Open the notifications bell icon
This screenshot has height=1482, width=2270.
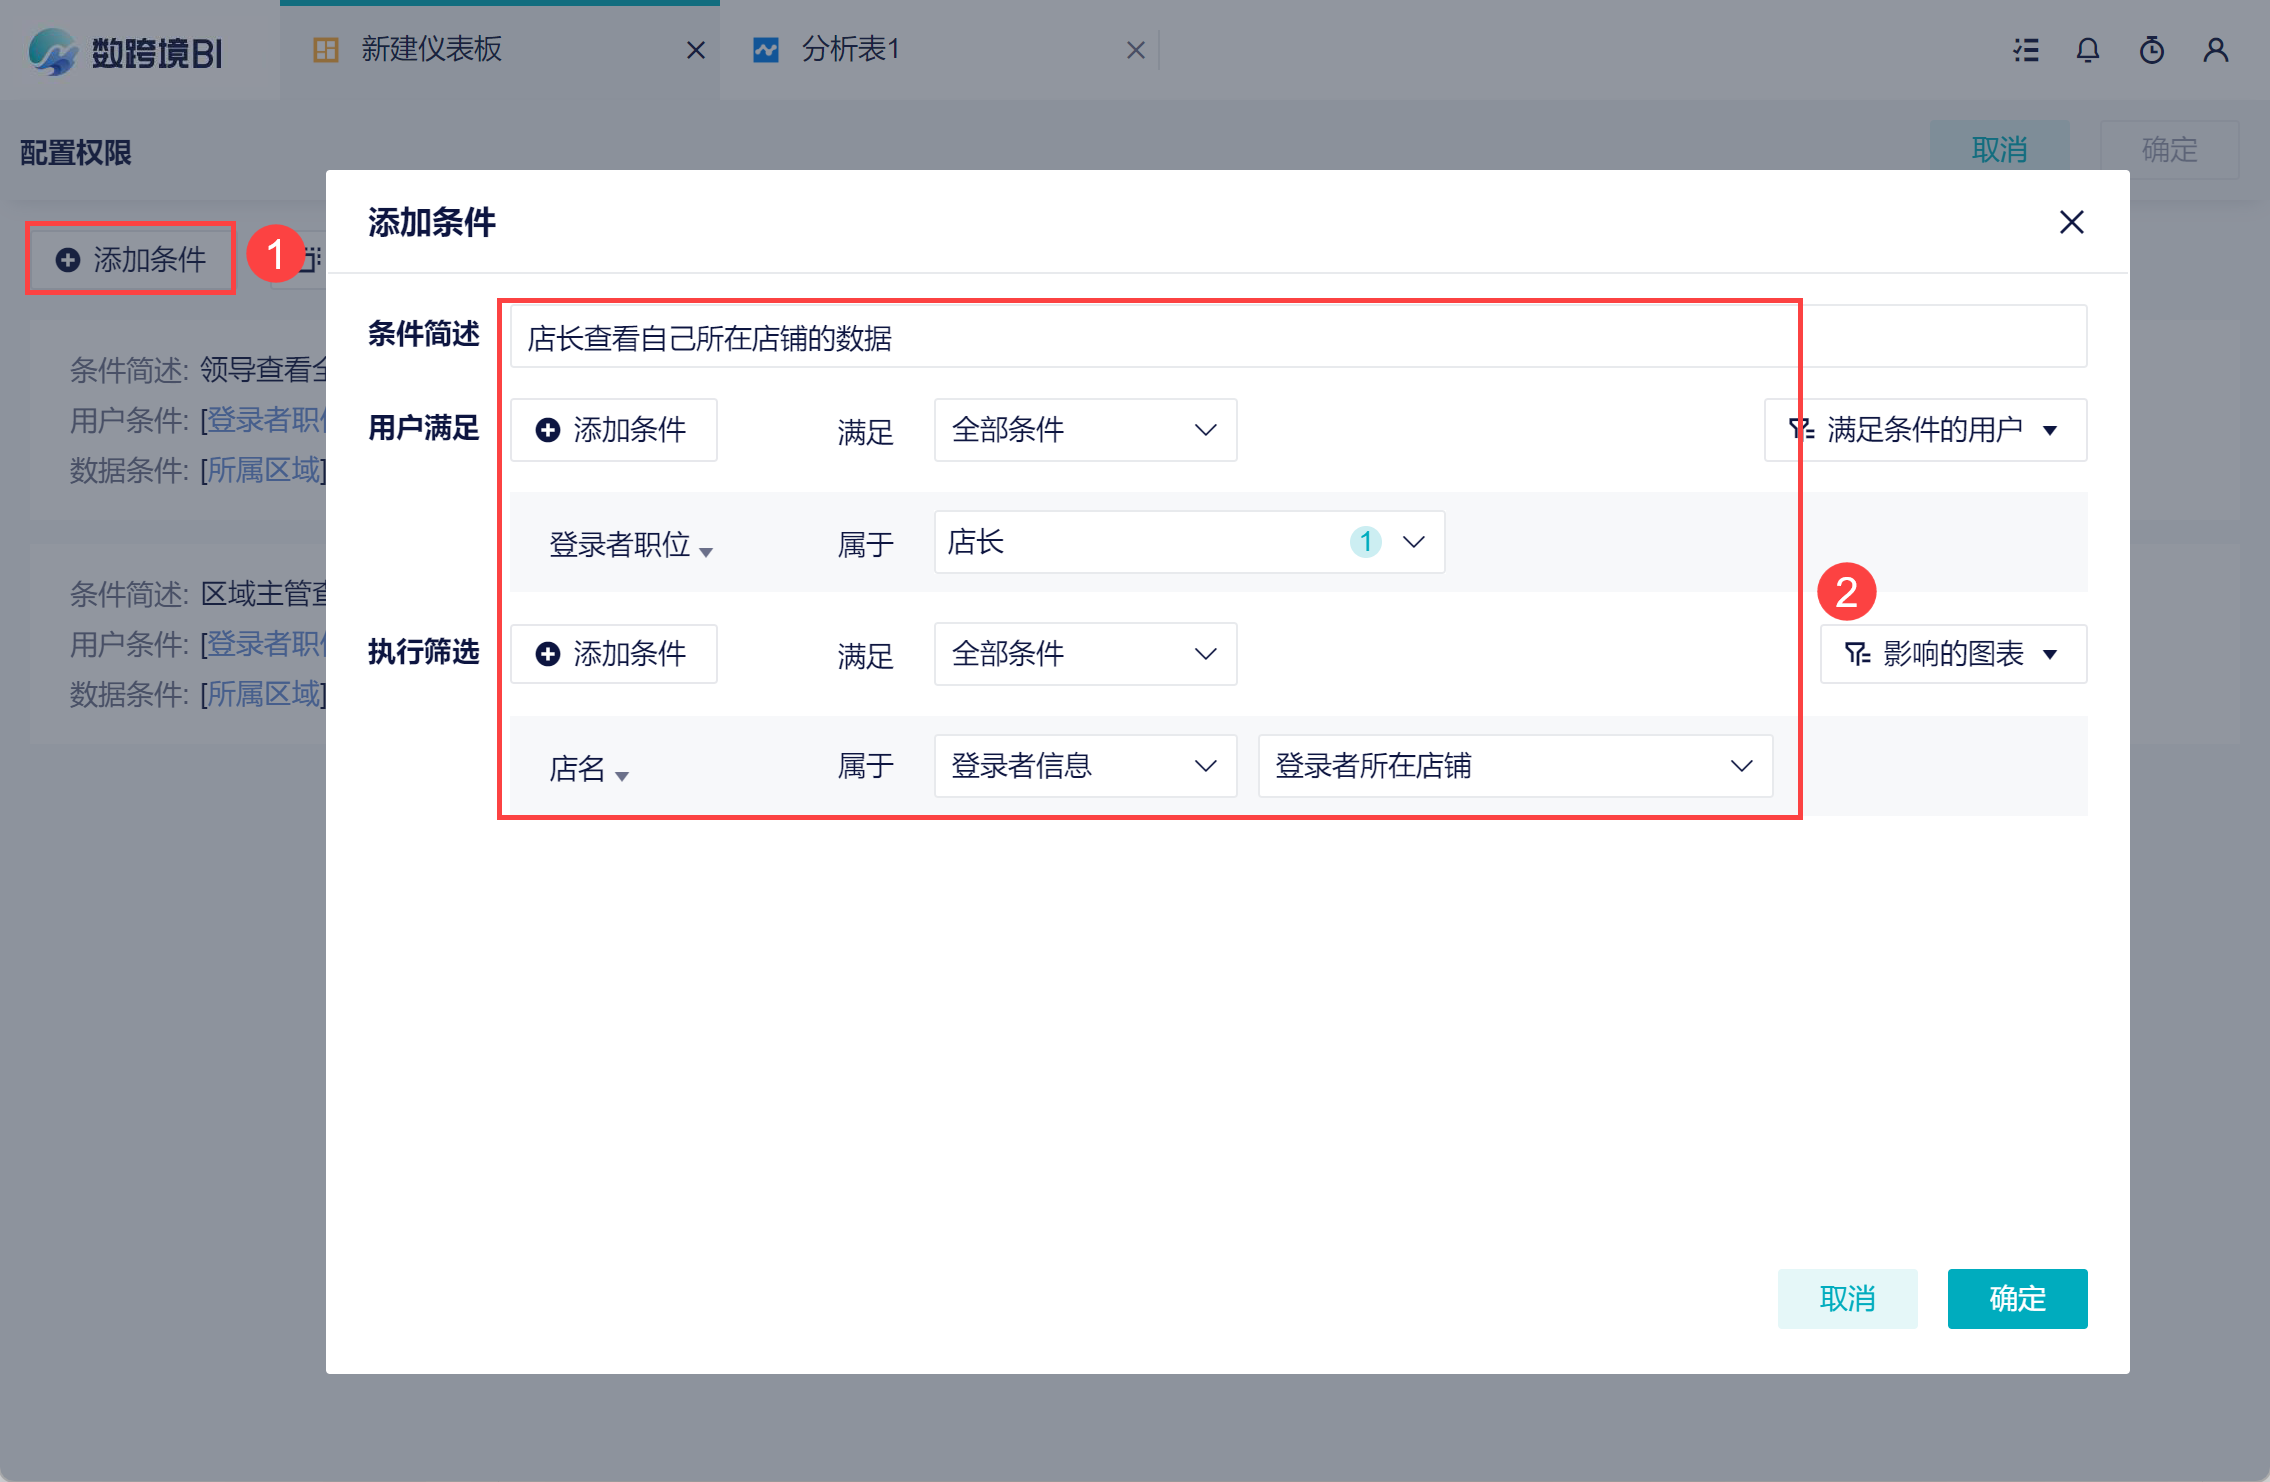[2088, 50]
